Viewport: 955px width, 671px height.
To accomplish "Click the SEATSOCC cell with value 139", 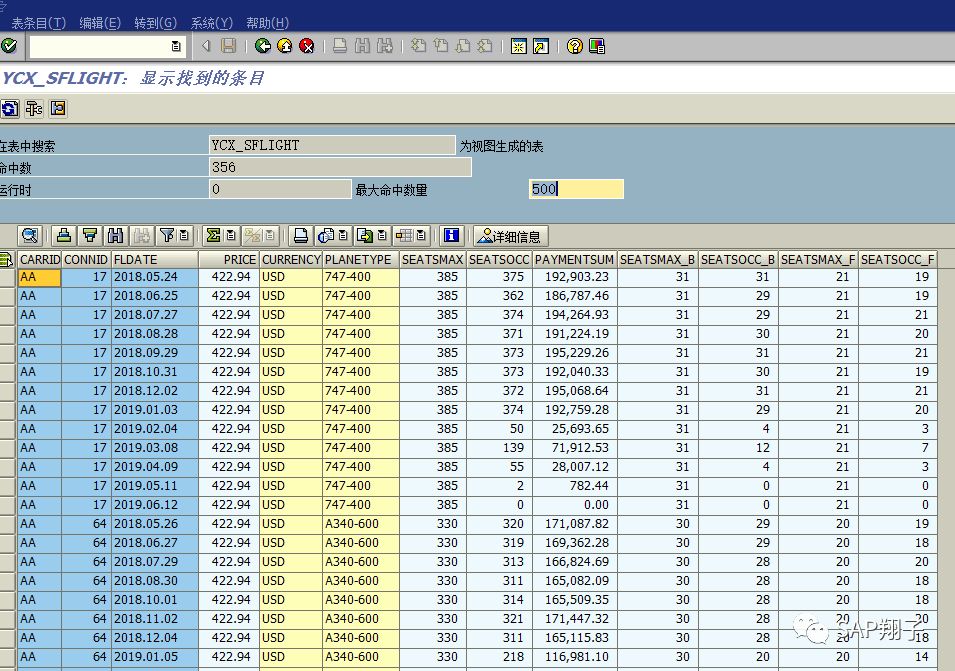I will point(499,448).
